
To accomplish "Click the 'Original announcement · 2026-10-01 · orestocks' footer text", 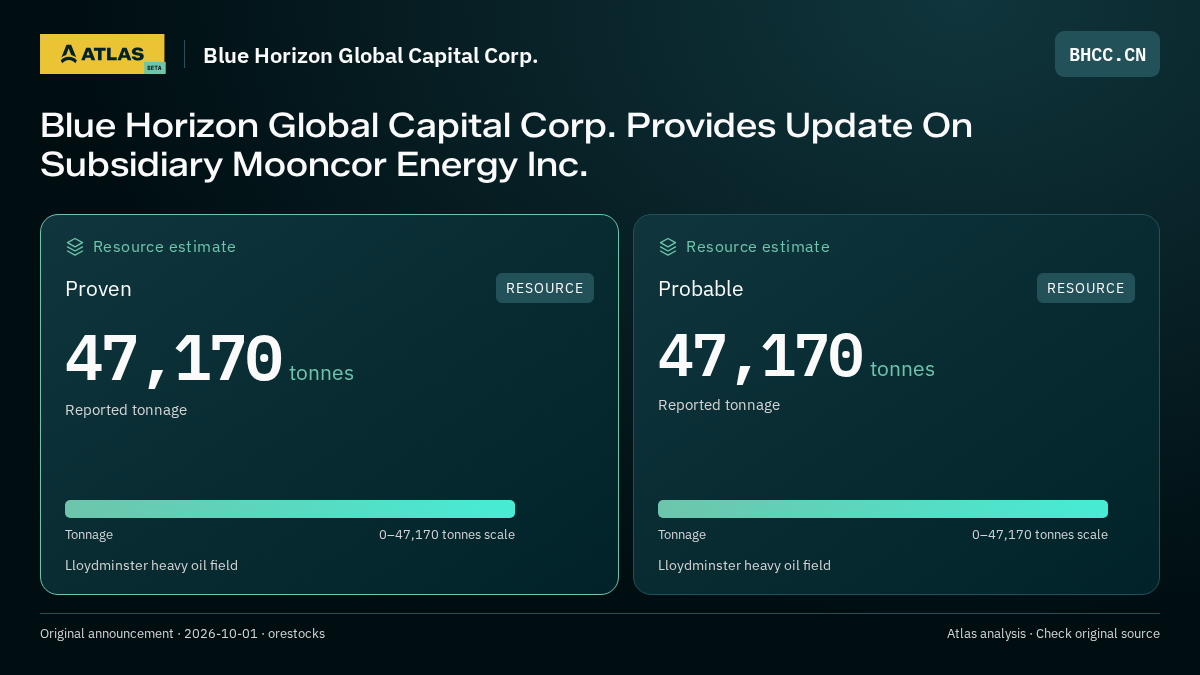I will tap(182, 634).
